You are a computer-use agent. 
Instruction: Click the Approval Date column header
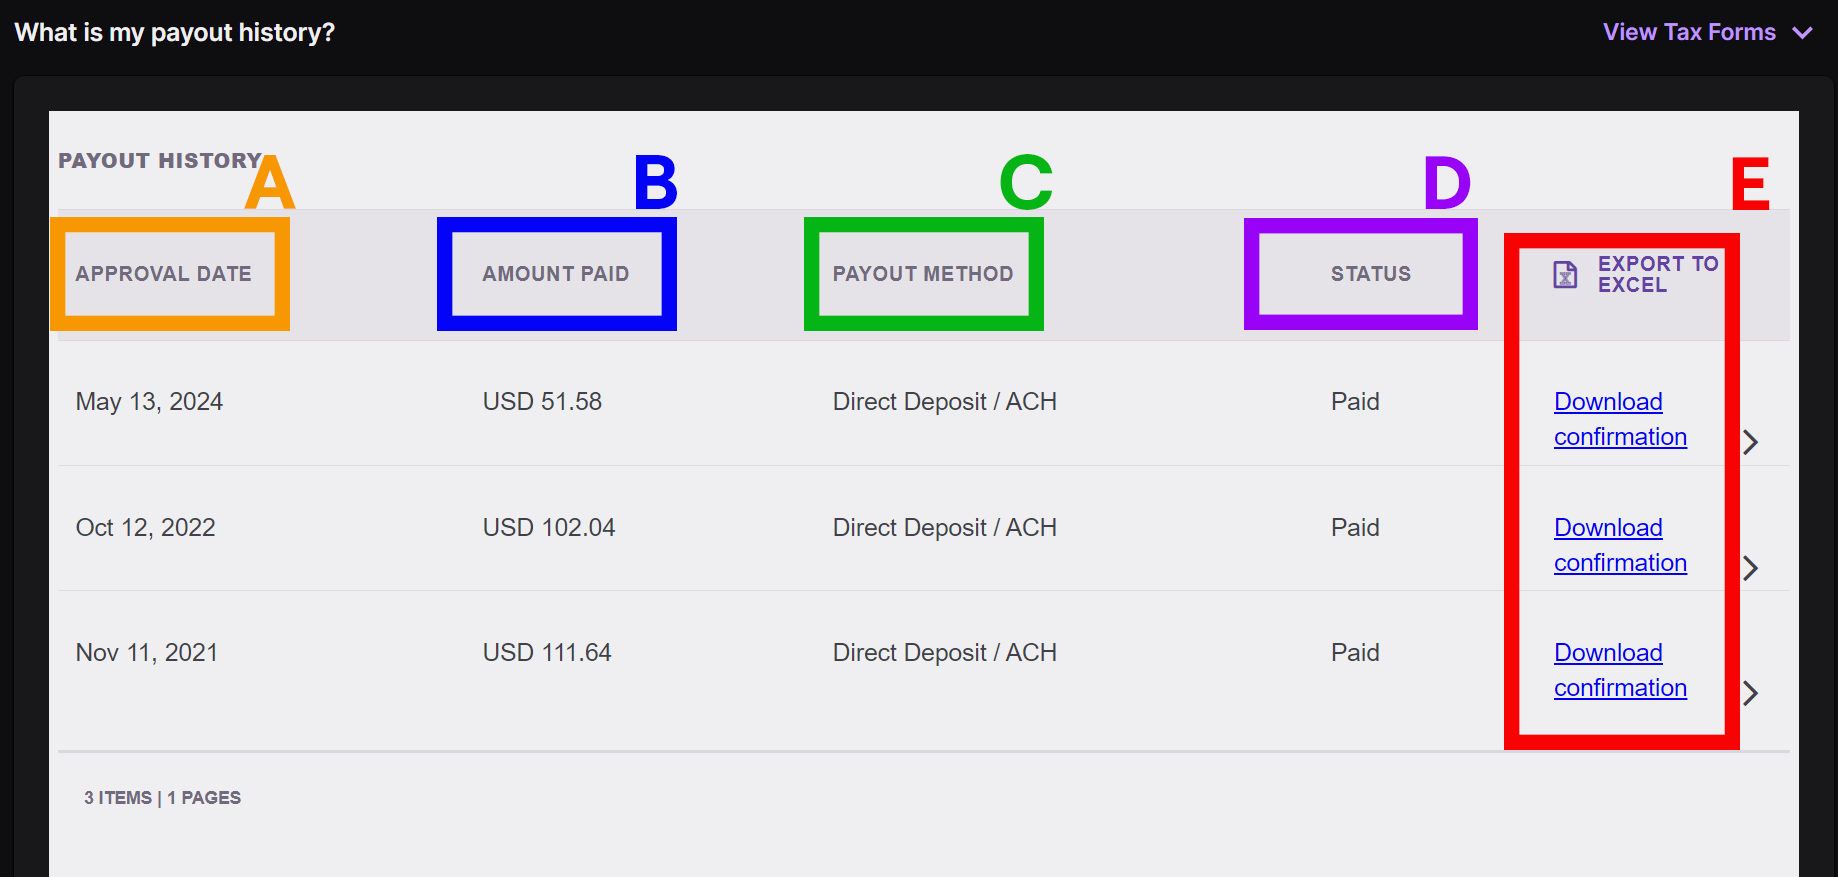point(164,274)
